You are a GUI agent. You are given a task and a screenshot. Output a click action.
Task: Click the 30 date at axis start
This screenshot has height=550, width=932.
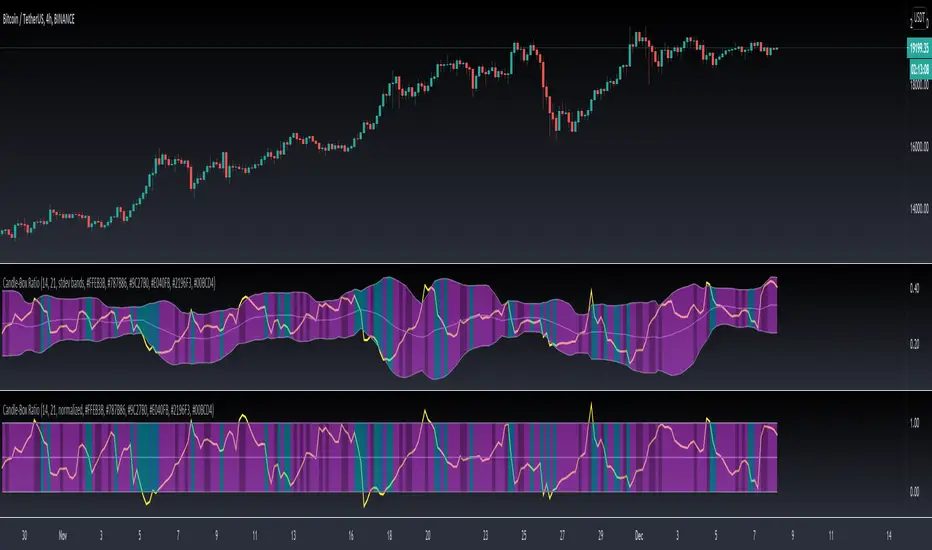(x=24, y=536)
